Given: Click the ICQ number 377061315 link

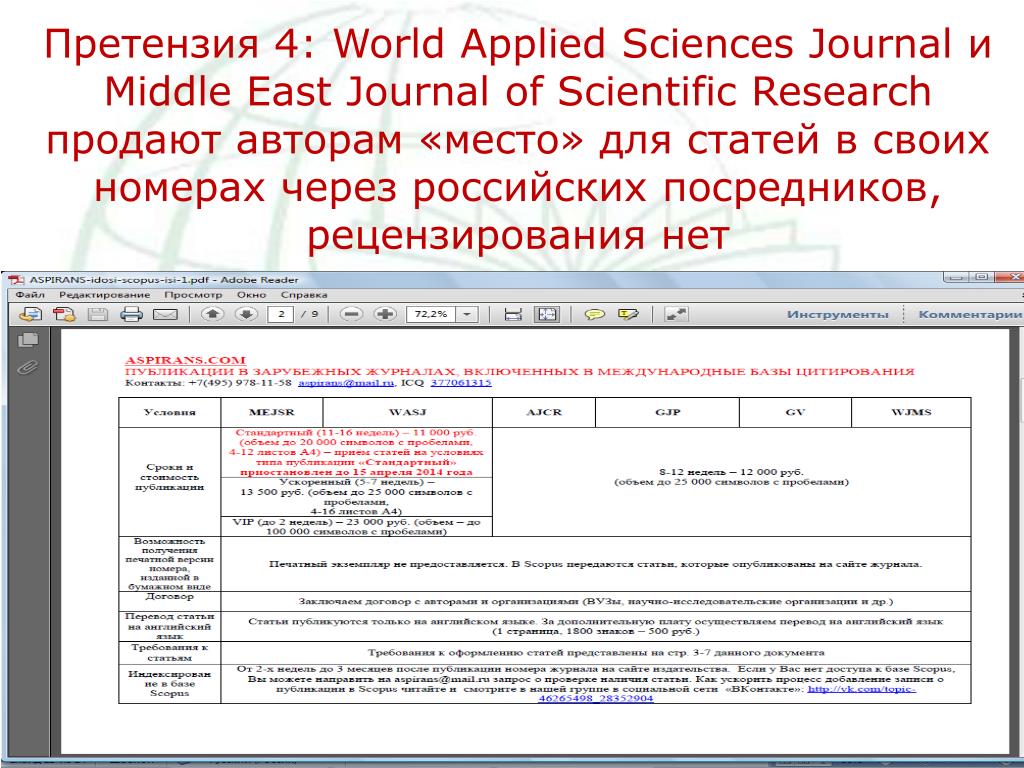Looking at the screenshot, I should coord(461,383).
